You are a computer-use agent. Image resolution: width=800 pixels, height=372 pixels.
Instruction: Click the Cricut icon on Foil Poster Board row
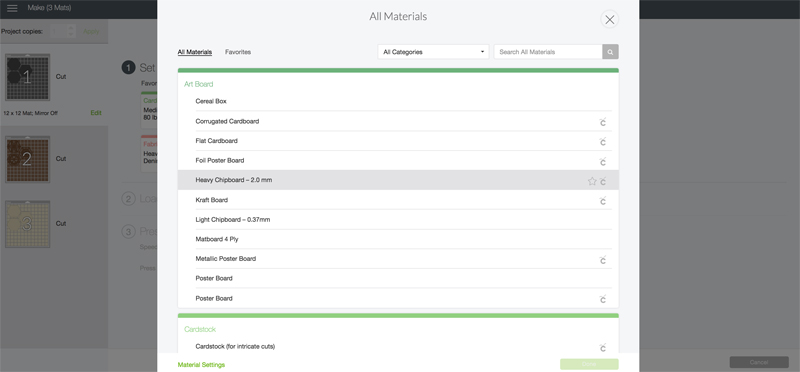tap(603, 161)
